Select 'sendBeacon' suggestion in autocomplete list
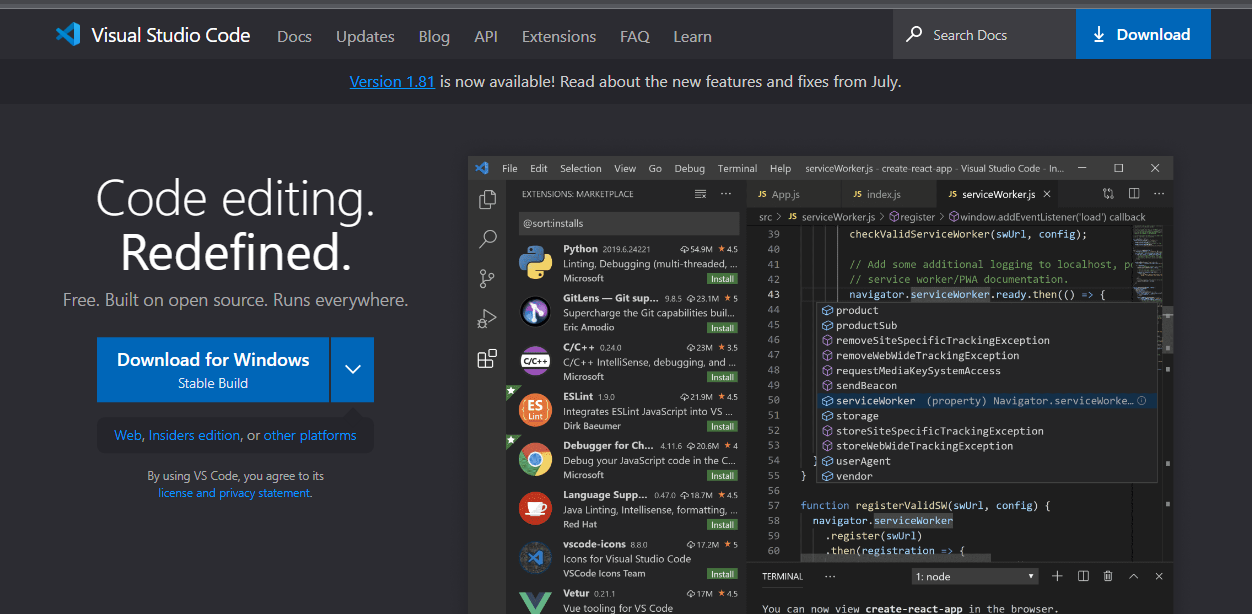Screen dimensions: 1252x614 pos(988,385)
